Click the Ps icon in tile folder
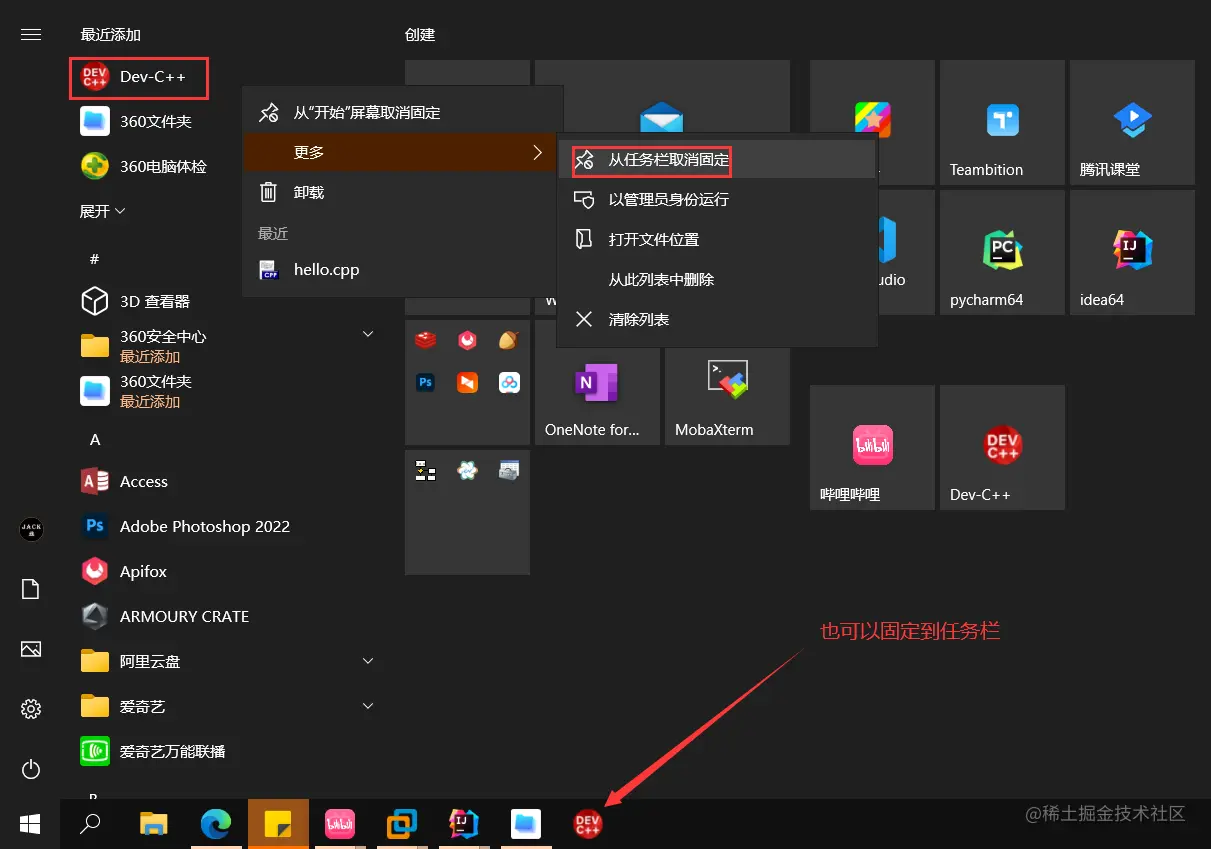1211x849 pixels. pyautogui.click(x=426, y=382)
